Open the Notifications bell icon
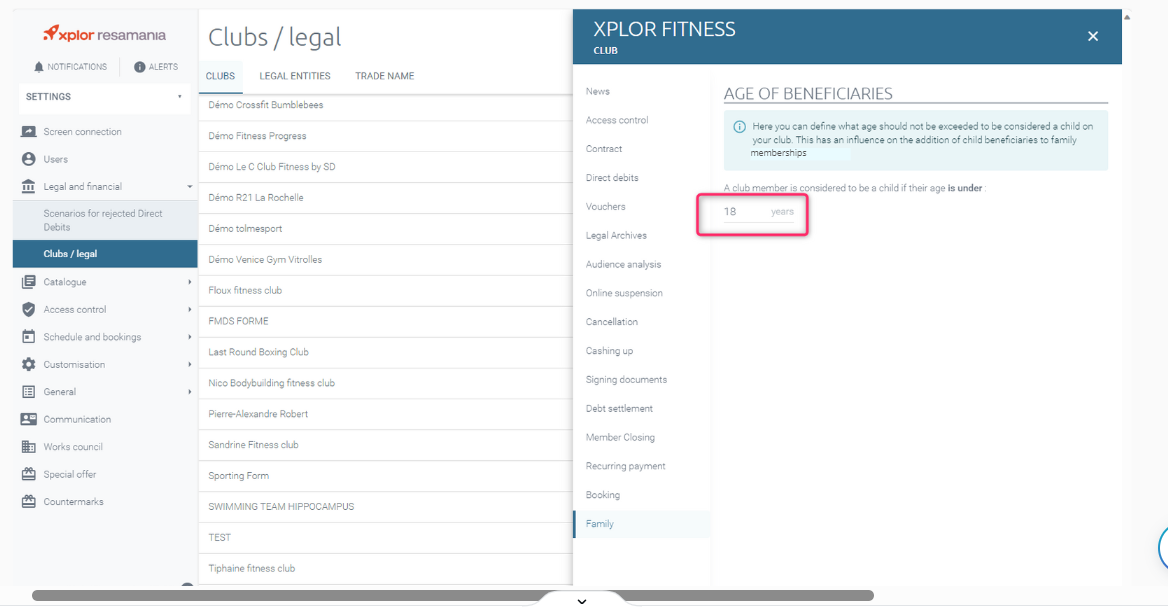The width and height of the screenshot is (1168, 609). point(39,67)
